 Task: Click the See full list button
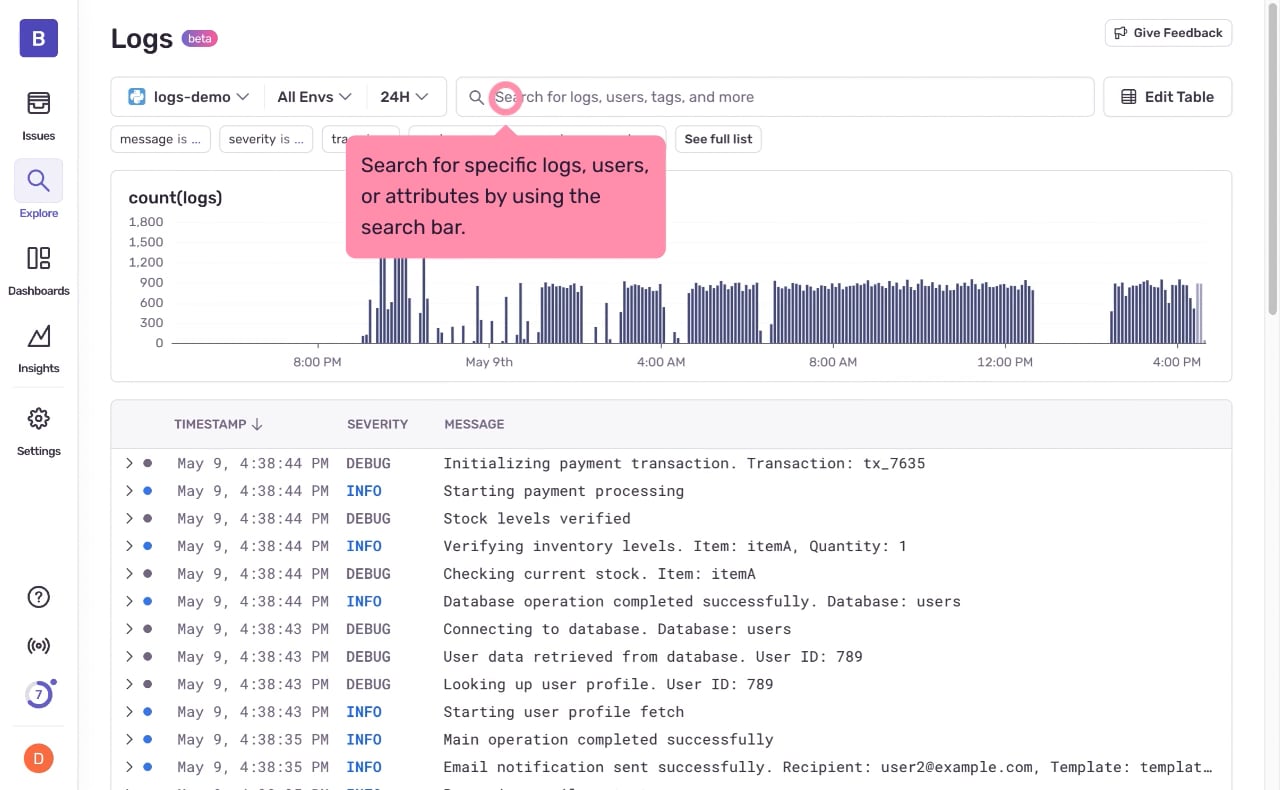[718, 139]
